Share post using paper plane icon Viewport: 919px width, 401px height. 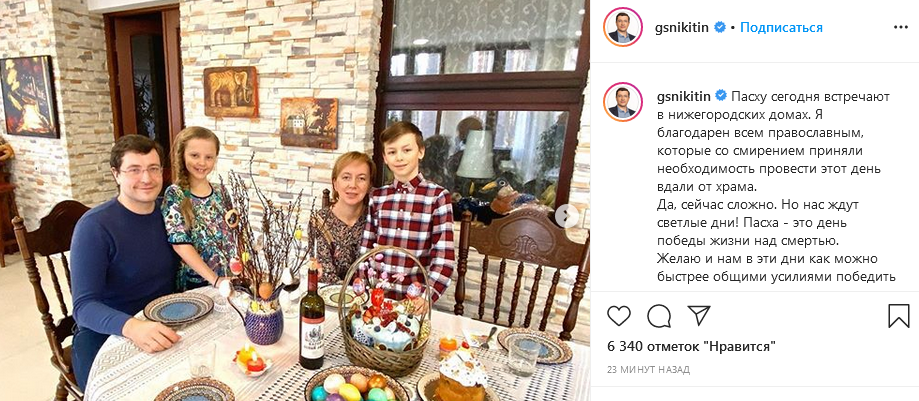(x=699, y=315)
